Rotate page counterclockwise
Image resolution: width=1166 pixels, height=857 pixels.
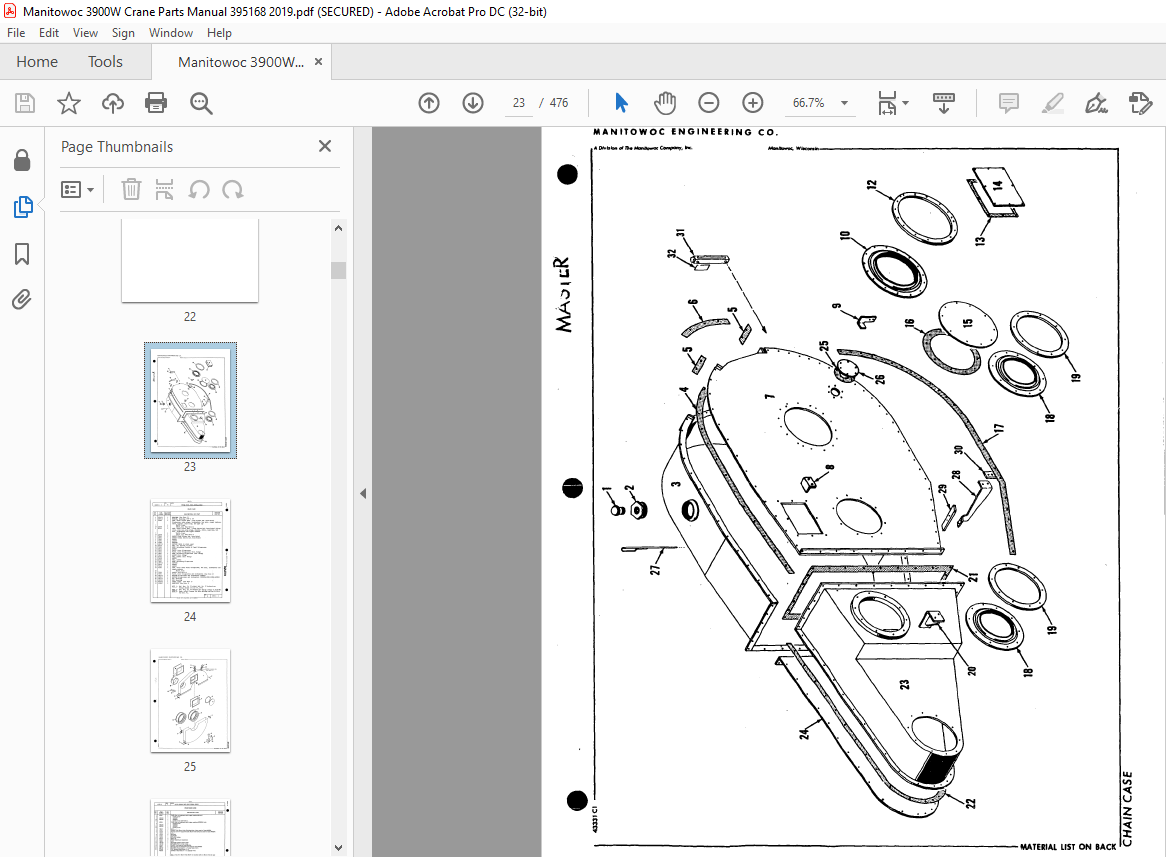pyautogui.click(x=199, y=190)
